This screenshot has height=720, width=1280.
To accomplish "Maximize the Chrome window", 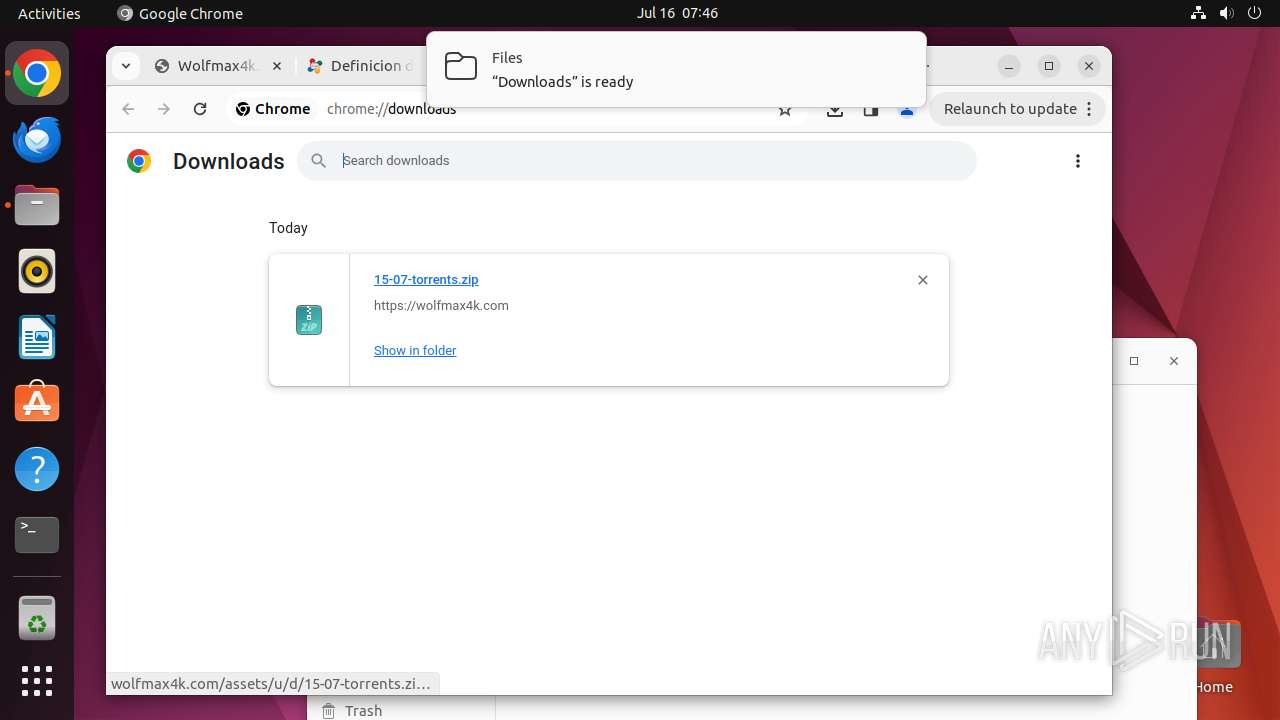I will pyautogui.click(x=1049, y=66).
